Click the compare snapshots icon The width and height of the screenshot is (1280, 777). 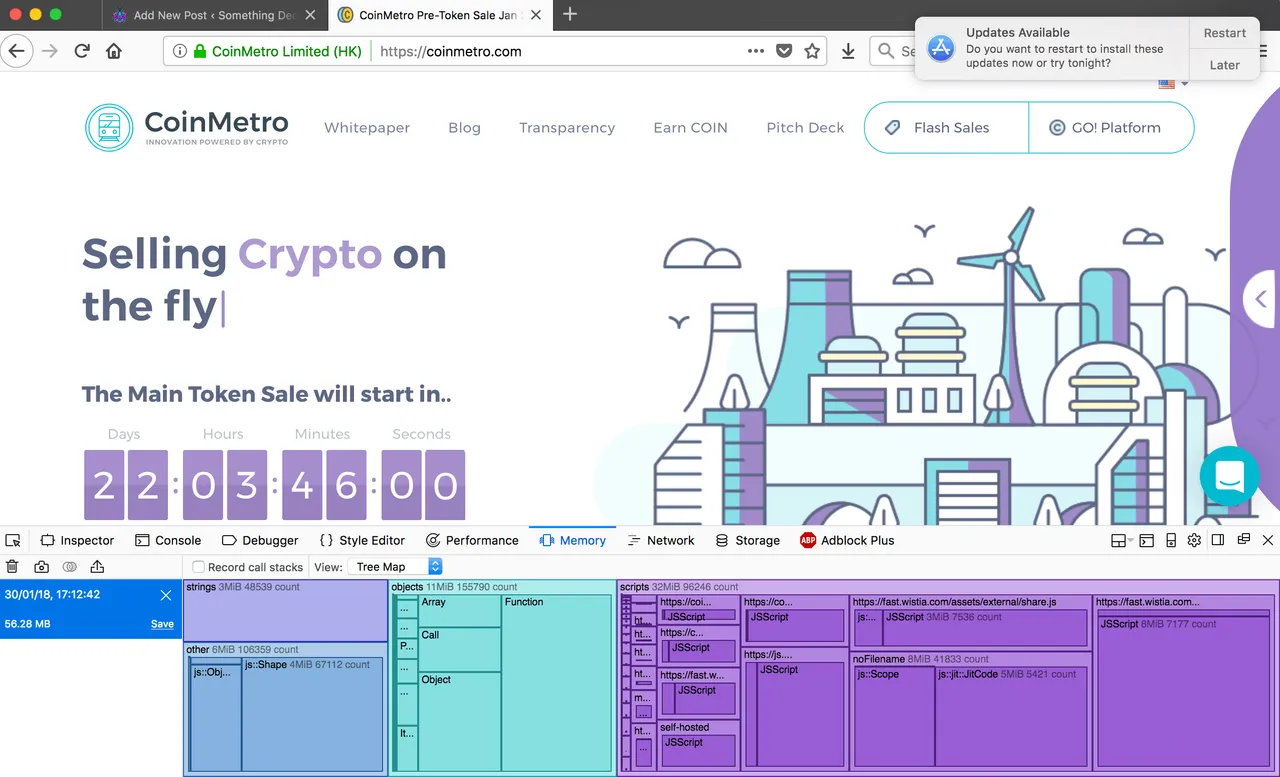click(69, 567)
